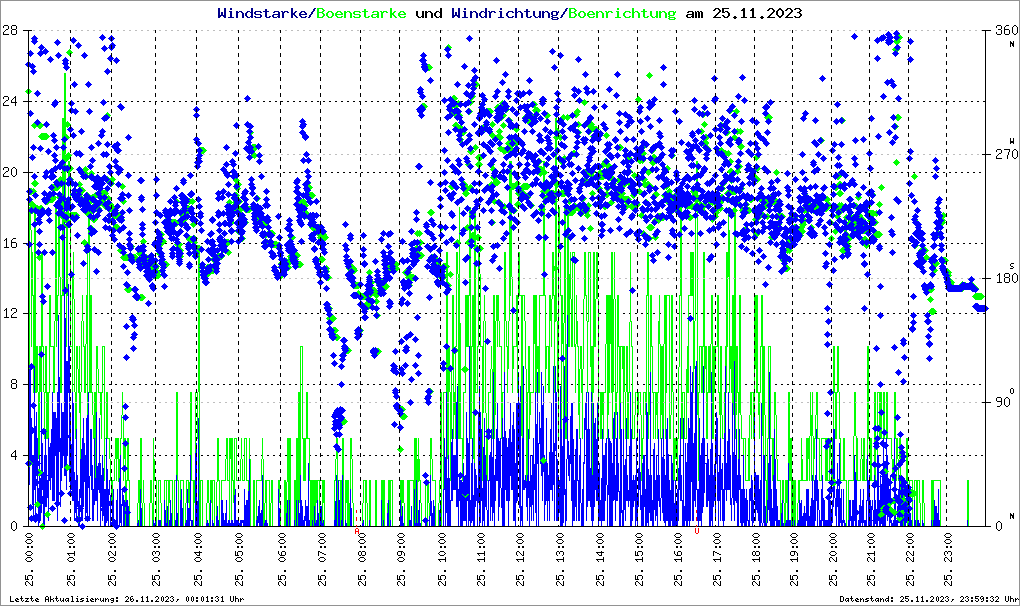
Task: Click the wind-speed axis value 4
Action: (x=14, y=456)
